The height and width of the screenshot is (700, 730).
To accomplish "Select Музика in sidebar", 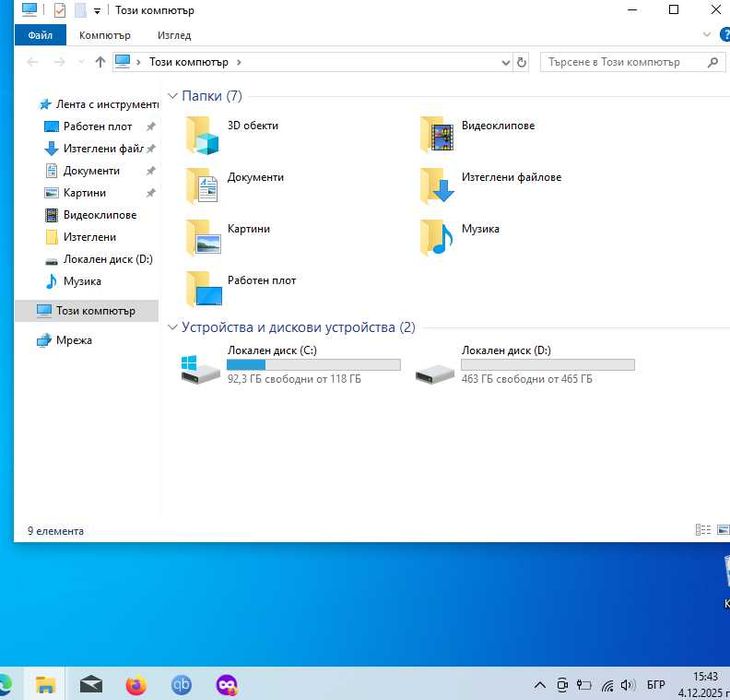I will (x=73, y=281).
